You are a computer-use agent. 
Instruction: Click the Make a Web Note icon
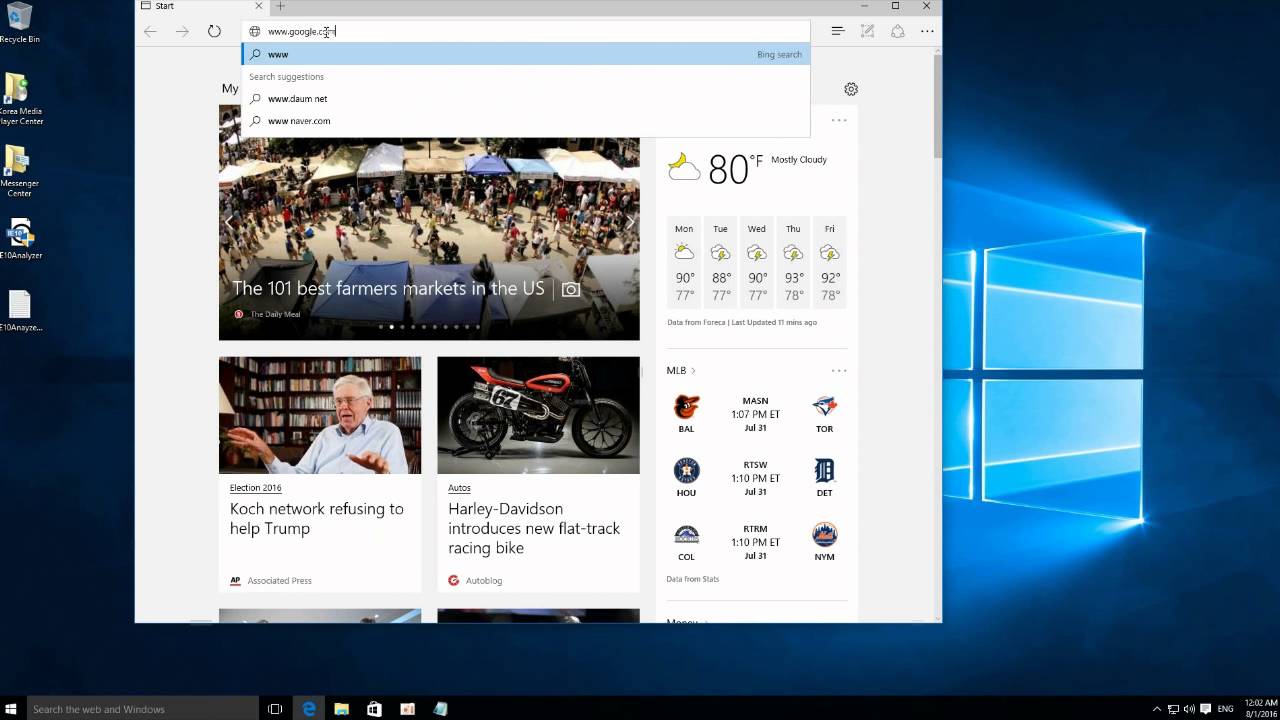click(x=868, y=31)
